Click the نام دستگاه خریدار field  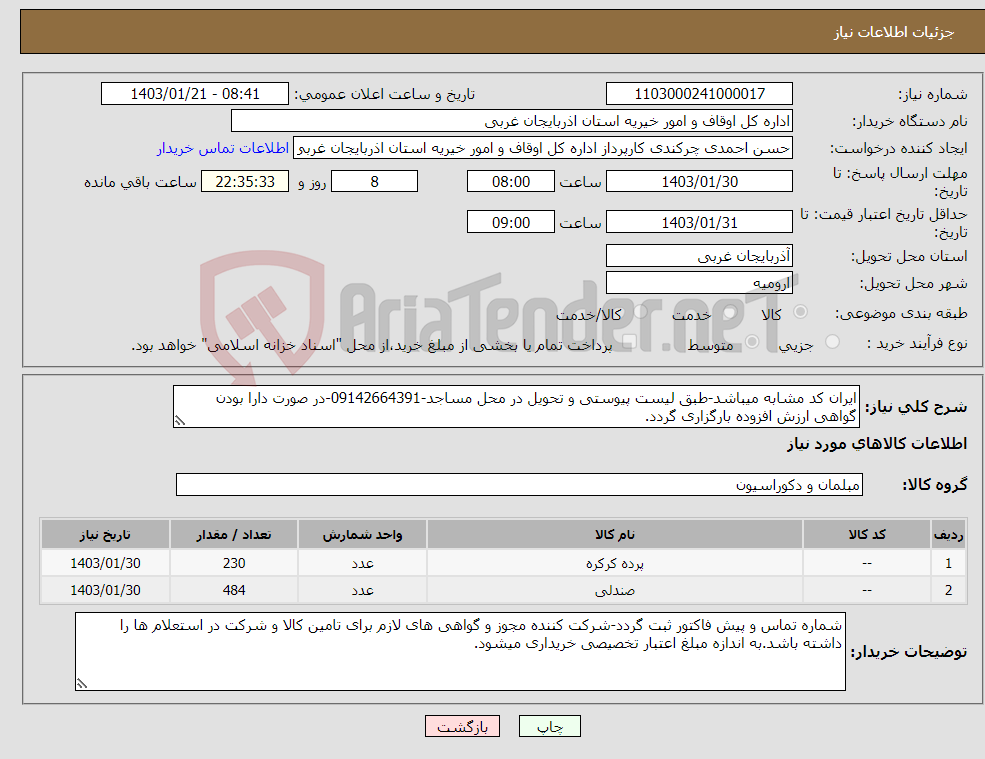[x=512, y=121]
